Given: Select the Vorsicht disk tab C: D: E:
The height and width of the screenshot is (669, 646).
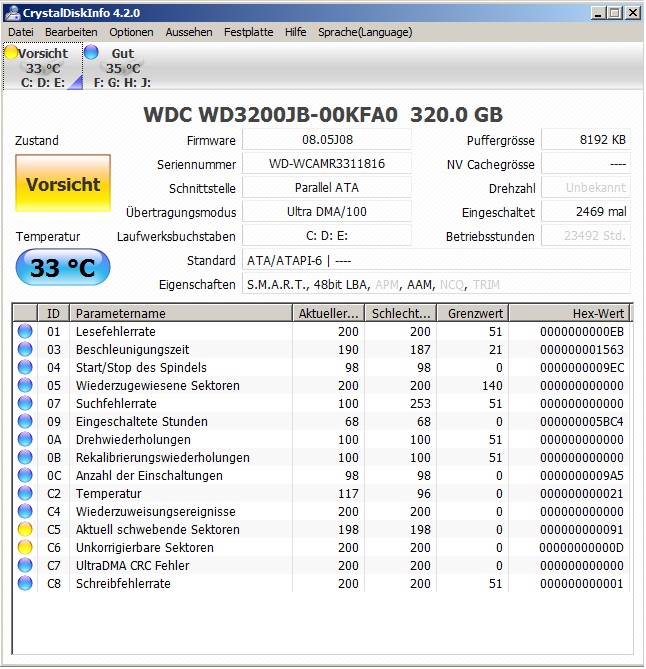Looking at the screenshot, I should pos(43,67).
